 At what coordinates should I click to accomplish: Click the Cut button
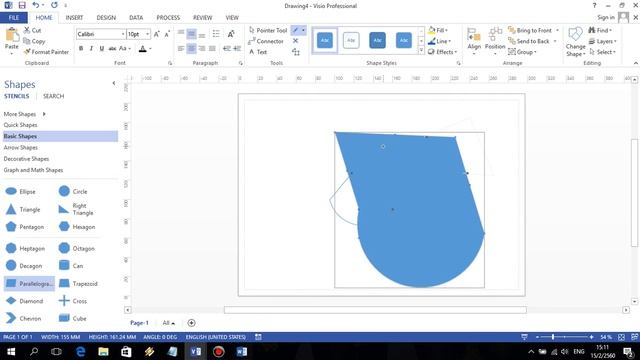33,30
